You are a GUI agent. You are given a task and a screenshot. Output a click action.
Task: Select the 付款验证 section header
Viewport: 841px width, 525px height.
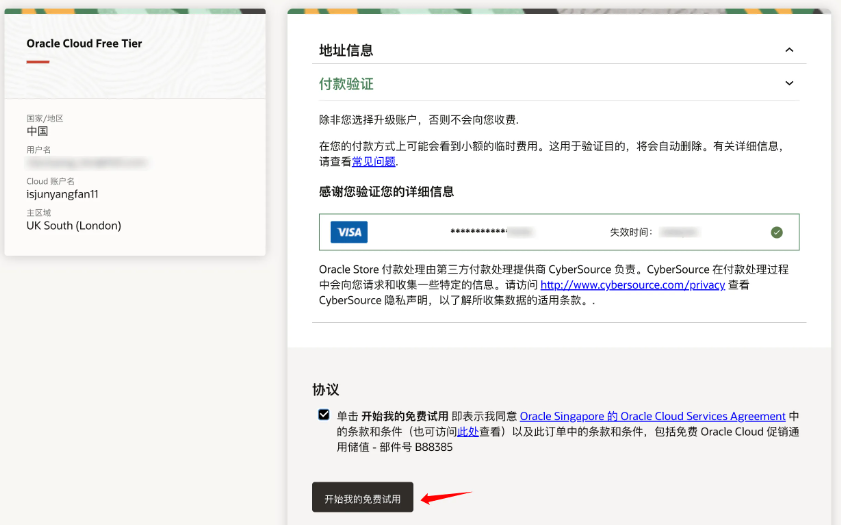(x=346, y=84)
